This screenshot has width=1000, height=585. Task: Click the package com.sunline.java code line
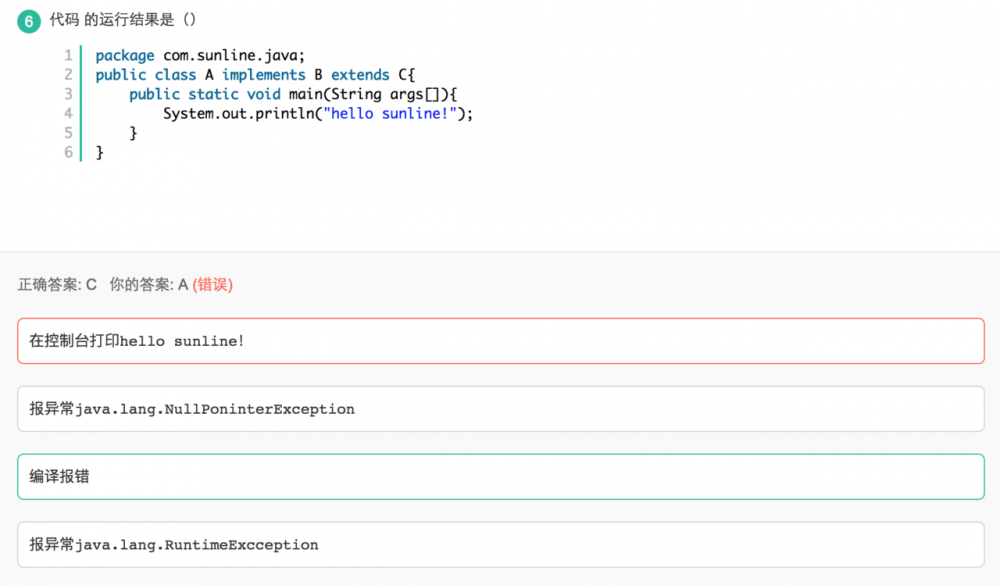200,55
